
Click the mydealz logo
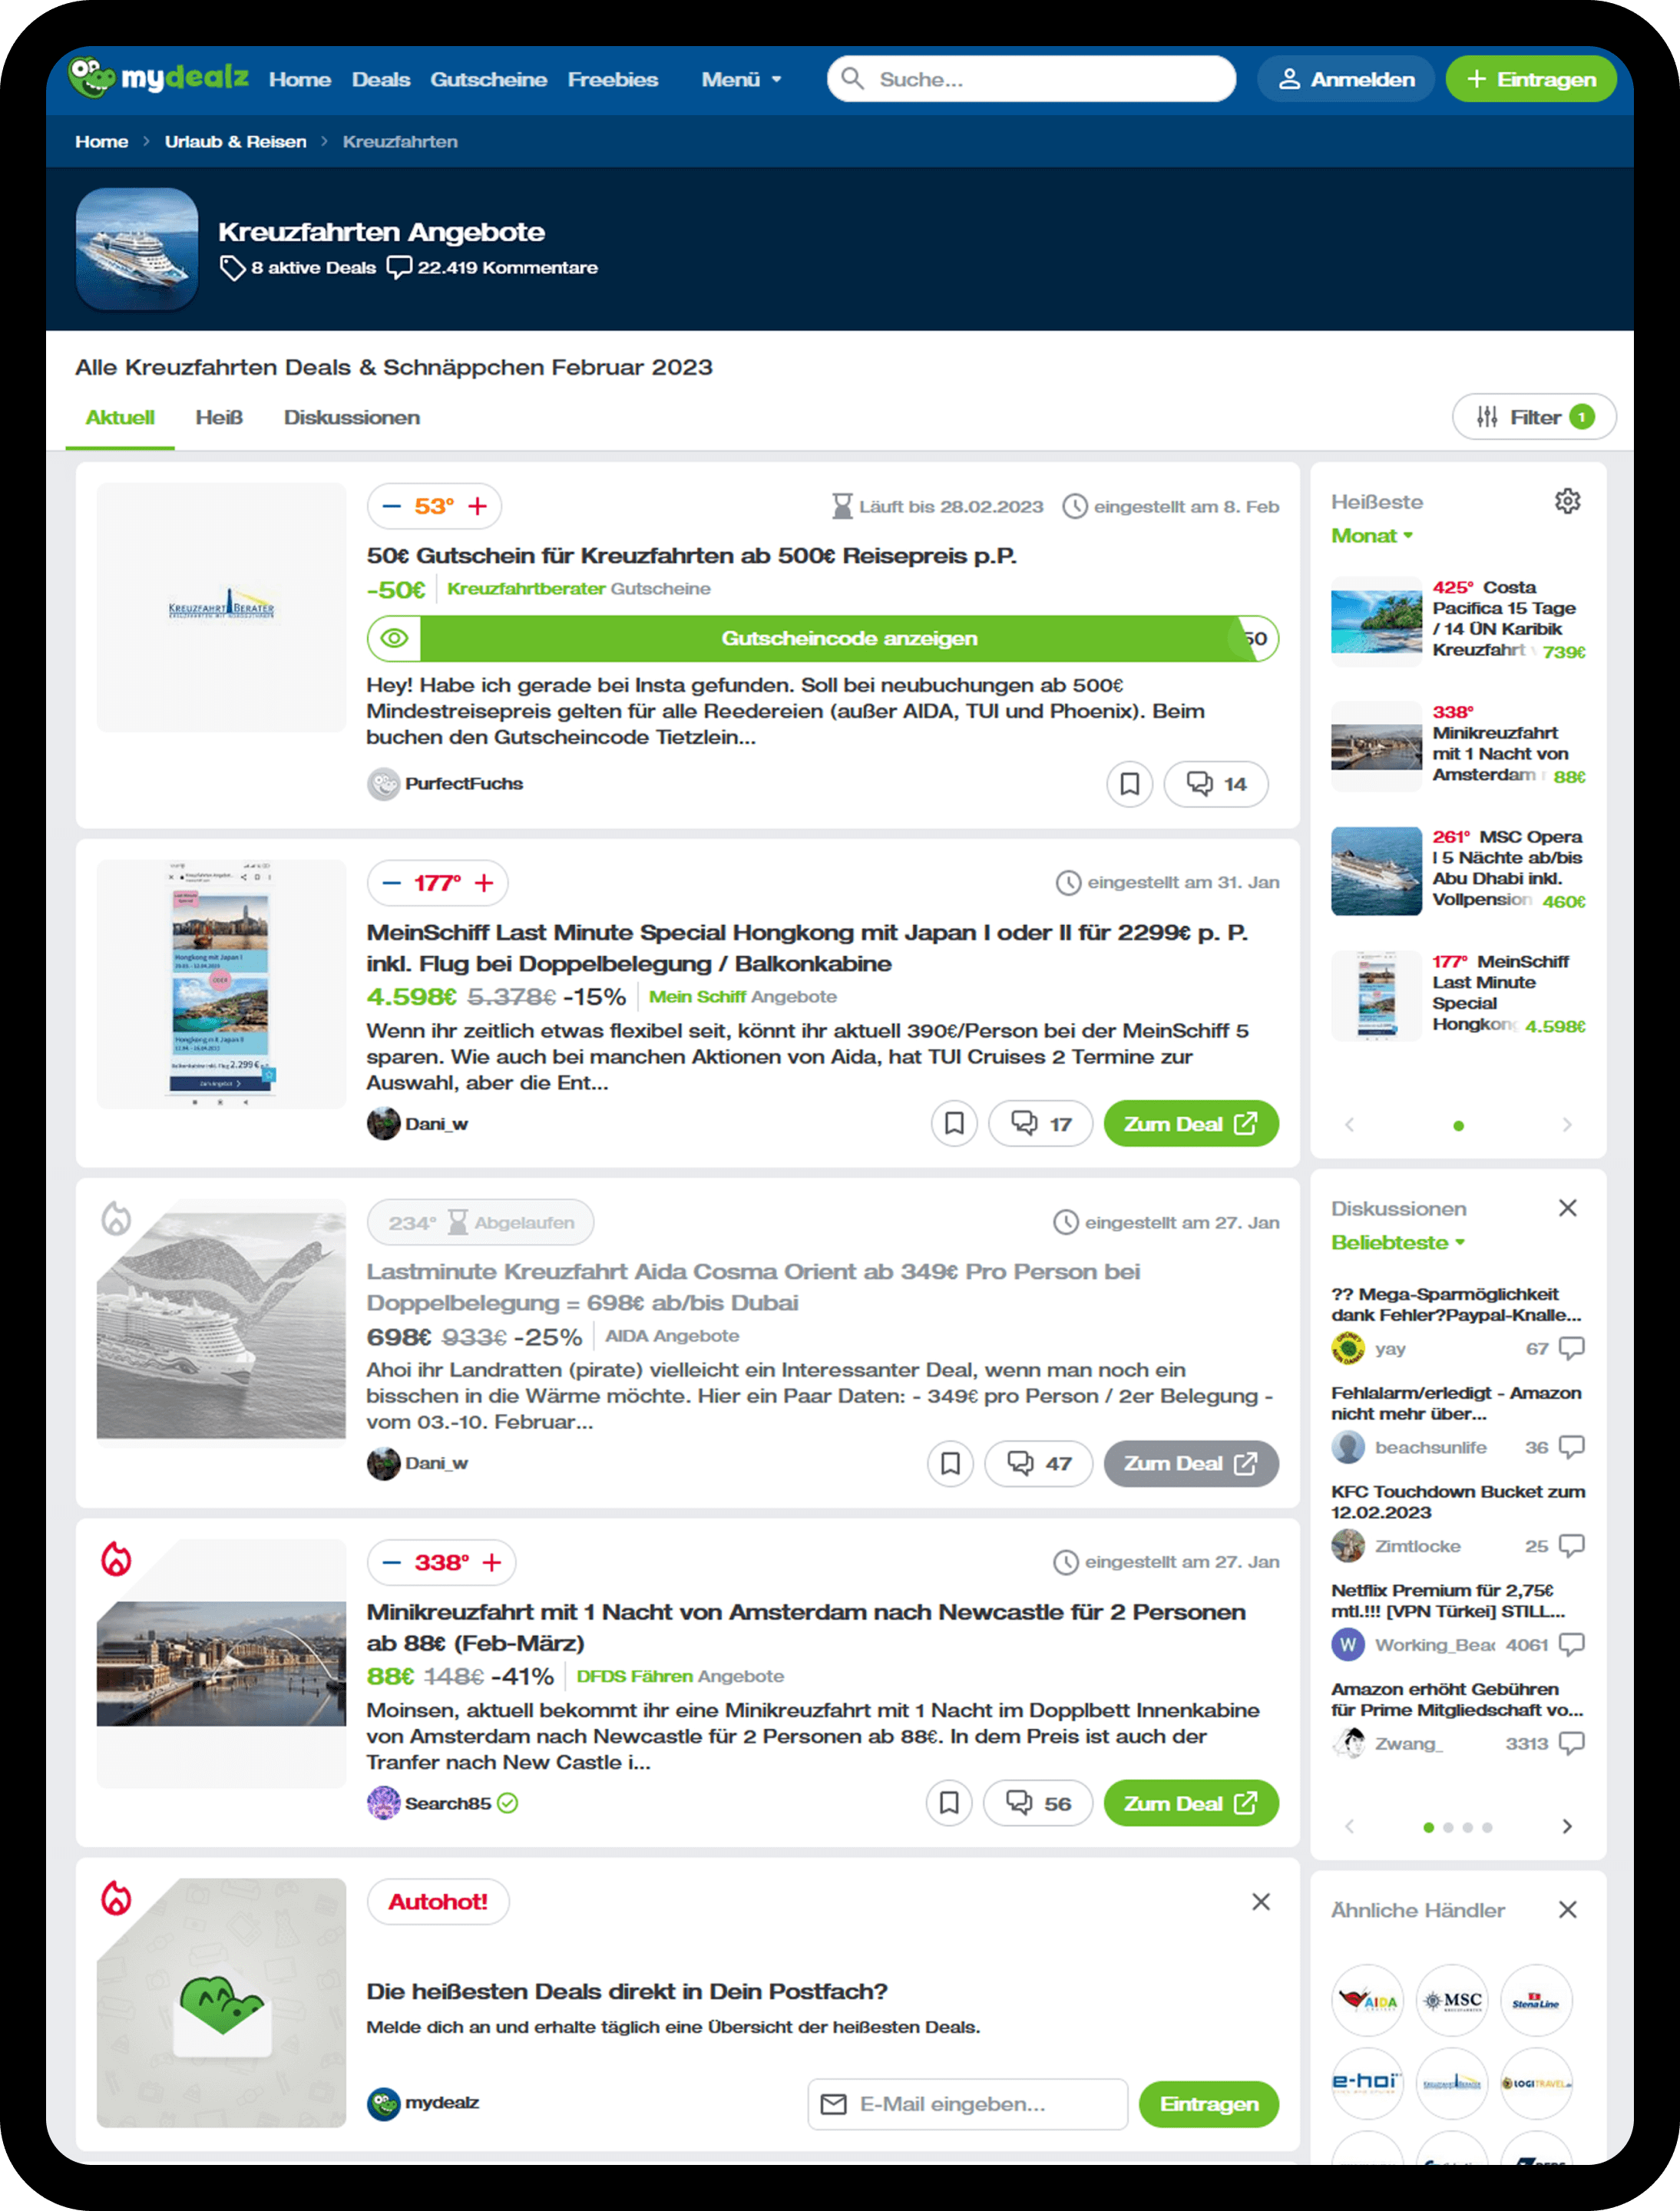point(158,78)
